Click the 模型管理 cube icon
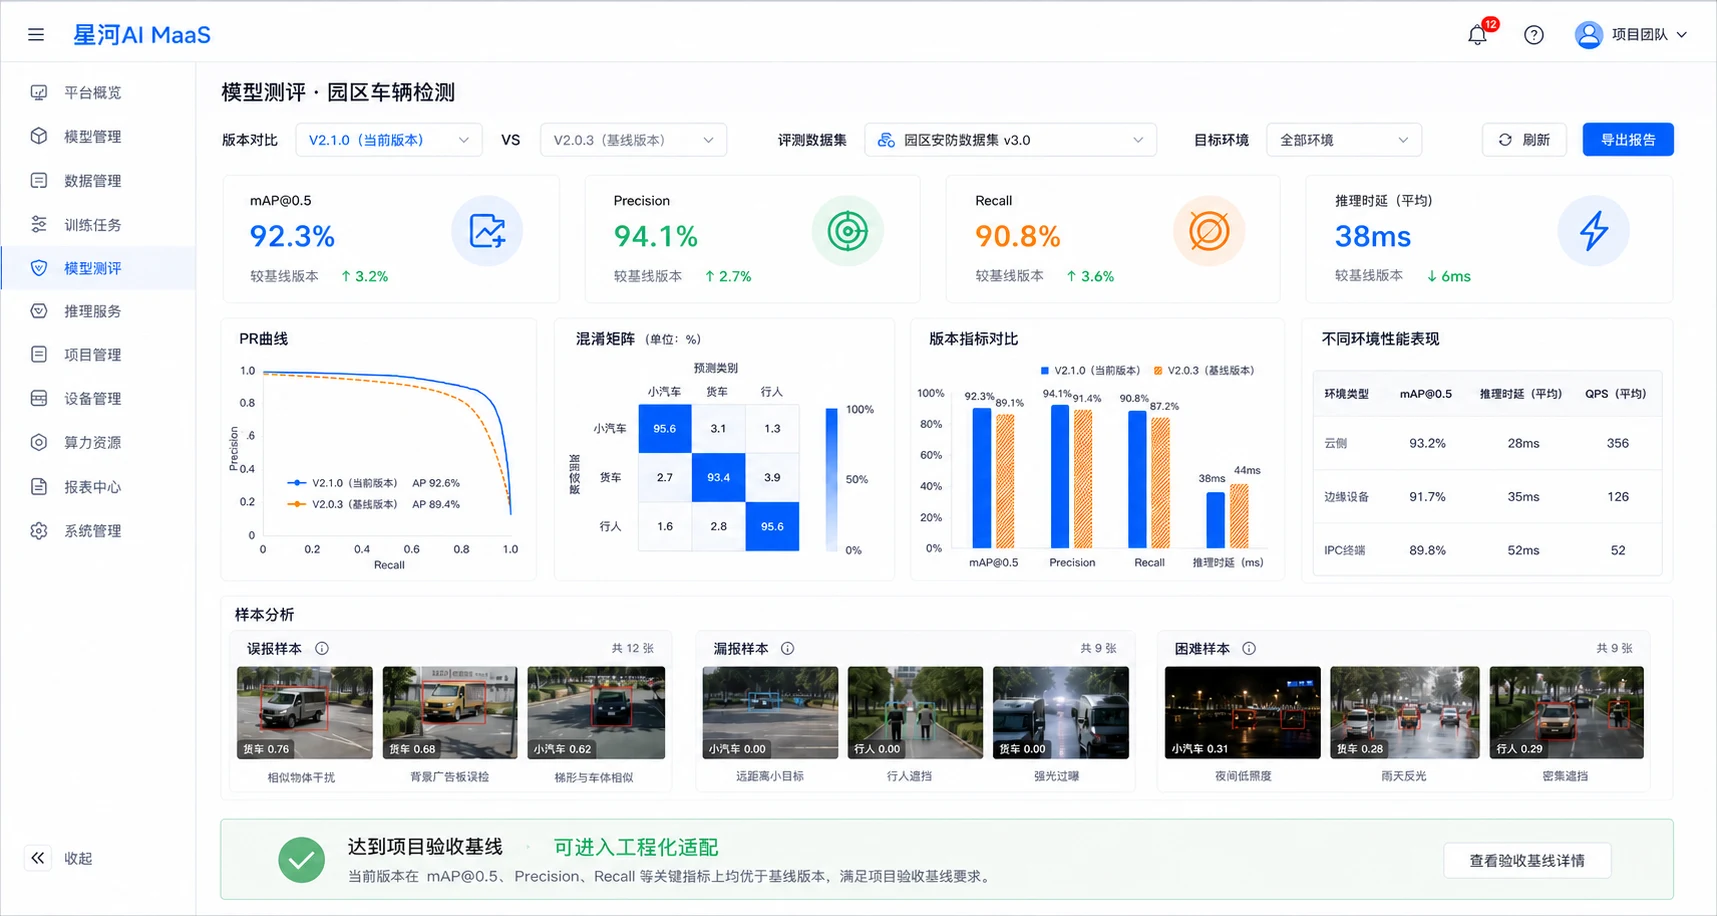The width and height of the screenshot is (1717, 916). pyautogui.click(x=39, y=136)
